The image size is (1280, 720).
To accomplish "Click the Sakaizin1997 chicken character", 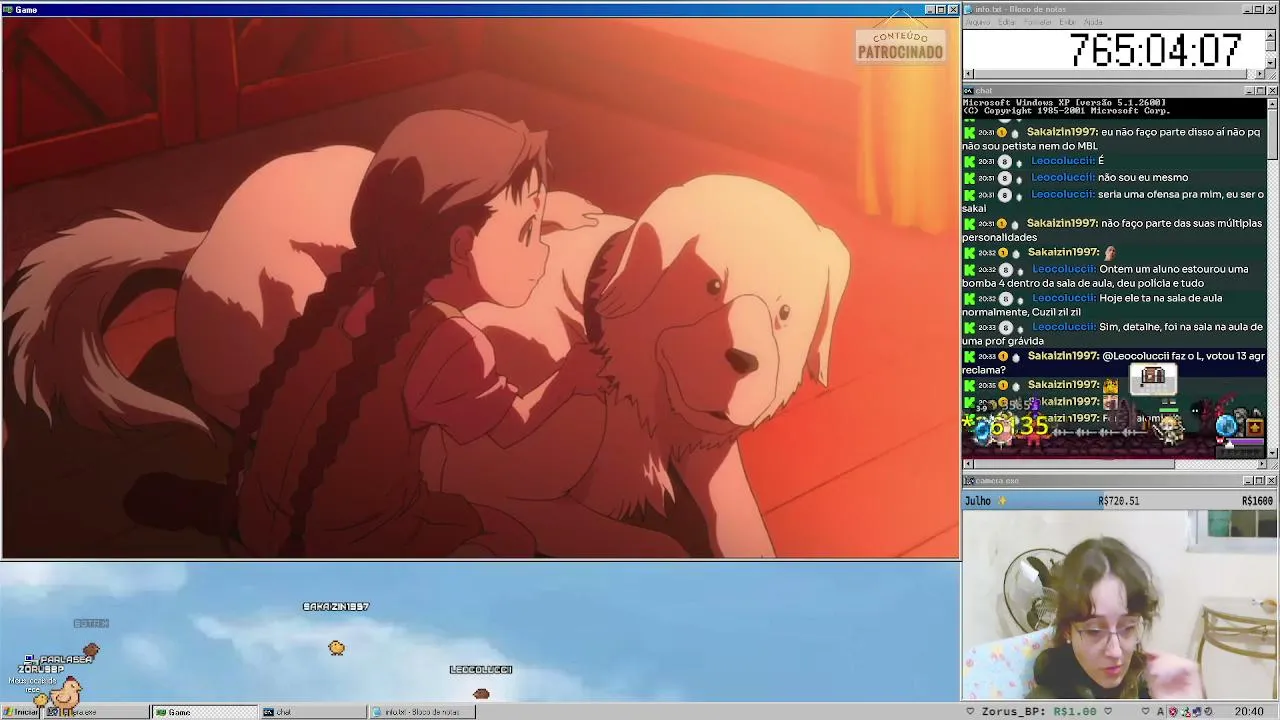I will (x=336, y=648).
